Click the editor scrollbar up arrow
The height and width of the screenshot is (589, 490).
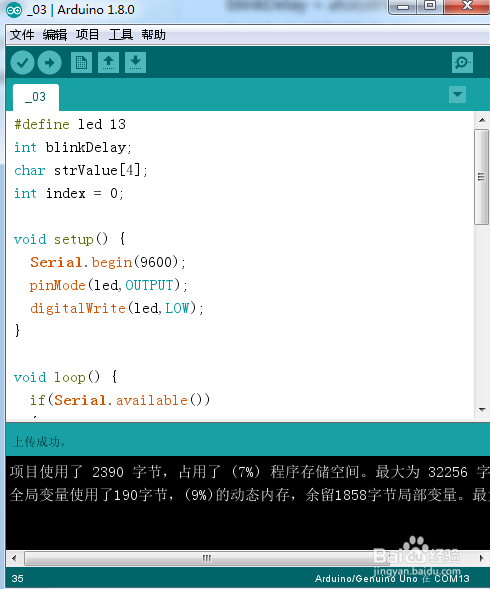[x=482, y=120]
